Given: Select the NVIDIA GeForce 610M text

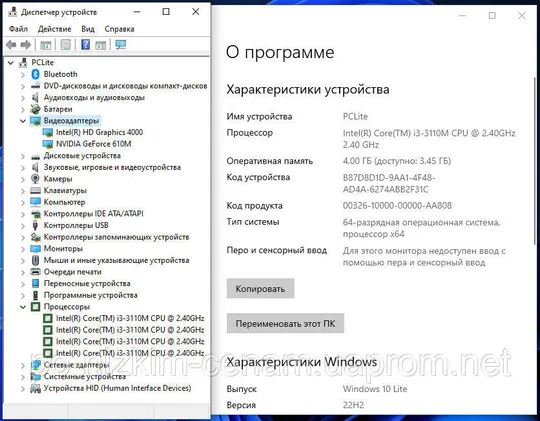Looking at the screenshot, I should tap(94, 144).
